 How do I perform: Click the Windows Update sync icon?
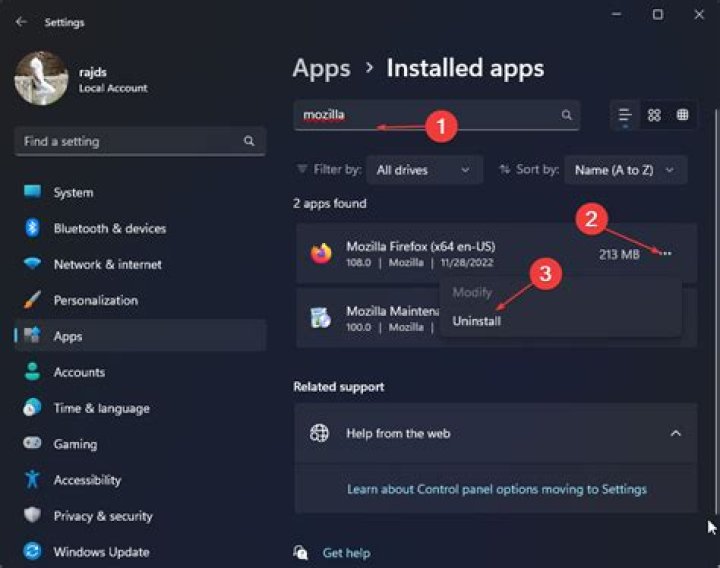coord(32,551)
